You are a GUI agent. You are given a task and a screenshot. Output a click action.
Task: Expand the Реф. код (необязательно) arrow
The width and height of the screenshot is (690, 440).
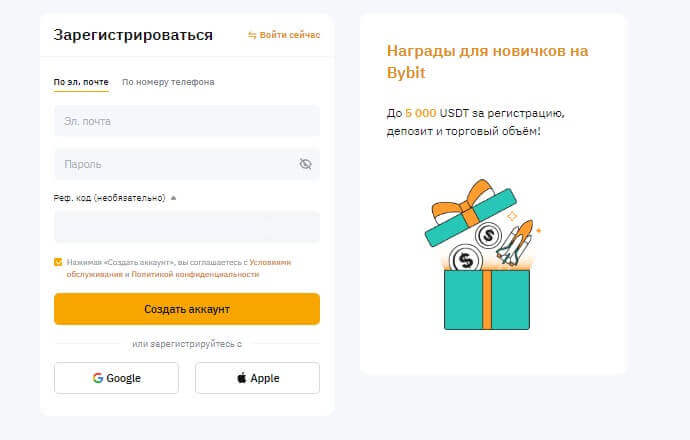click(x=174, y=198)
